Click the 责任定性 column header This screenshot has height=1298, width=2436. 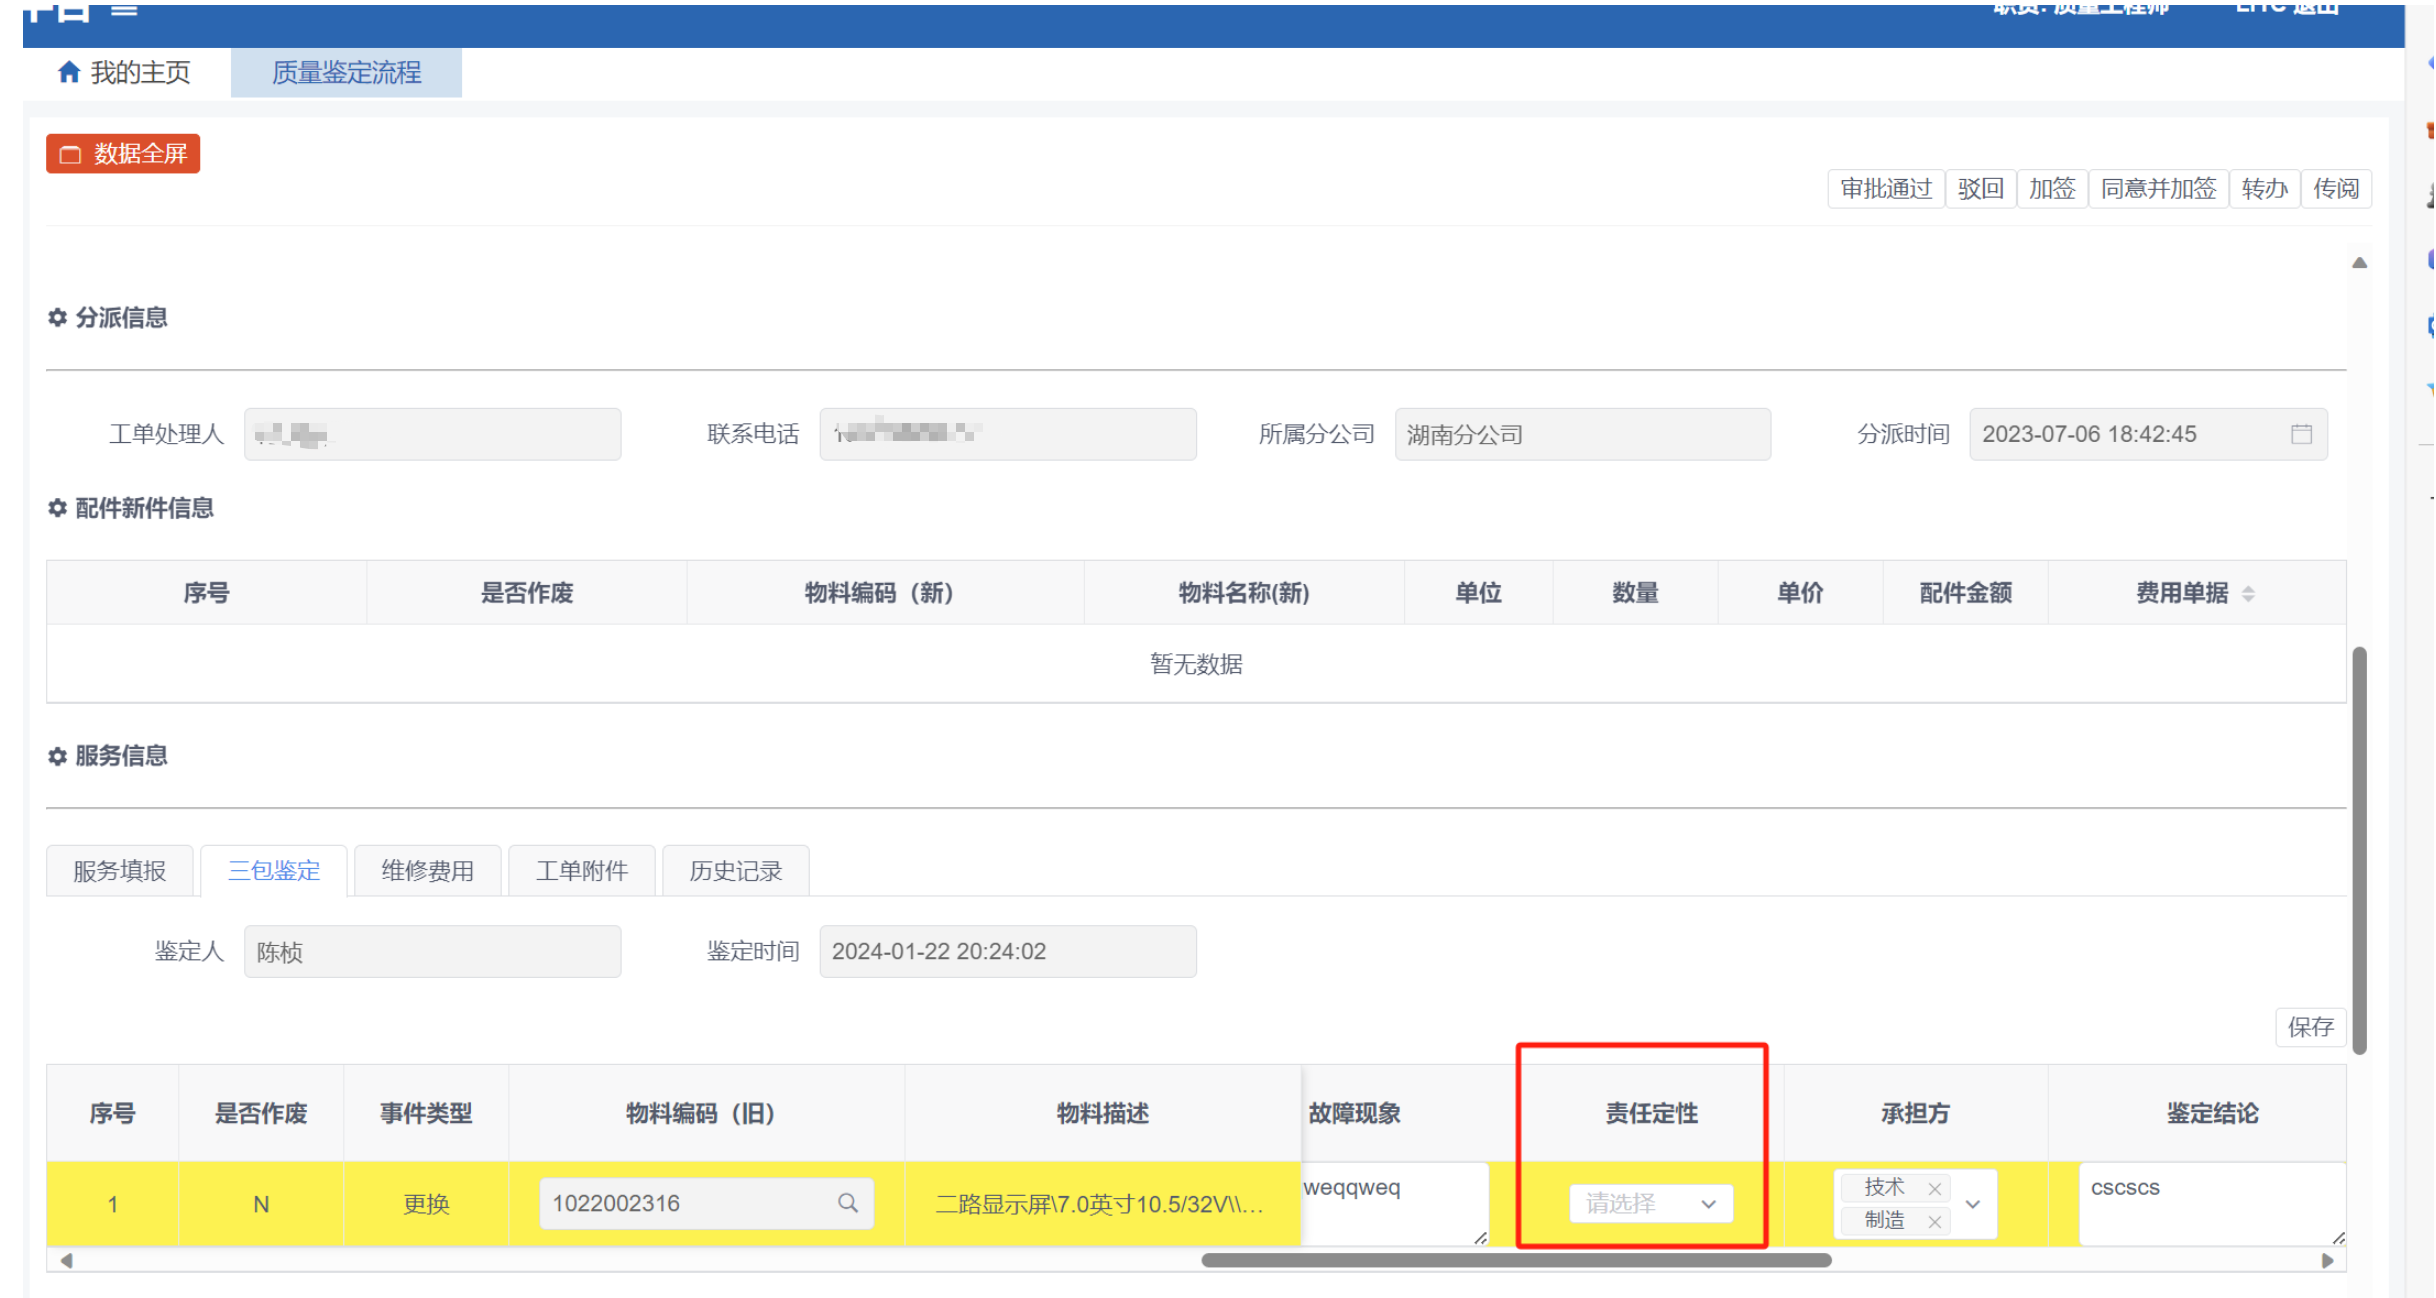tap(1652, 1113)
